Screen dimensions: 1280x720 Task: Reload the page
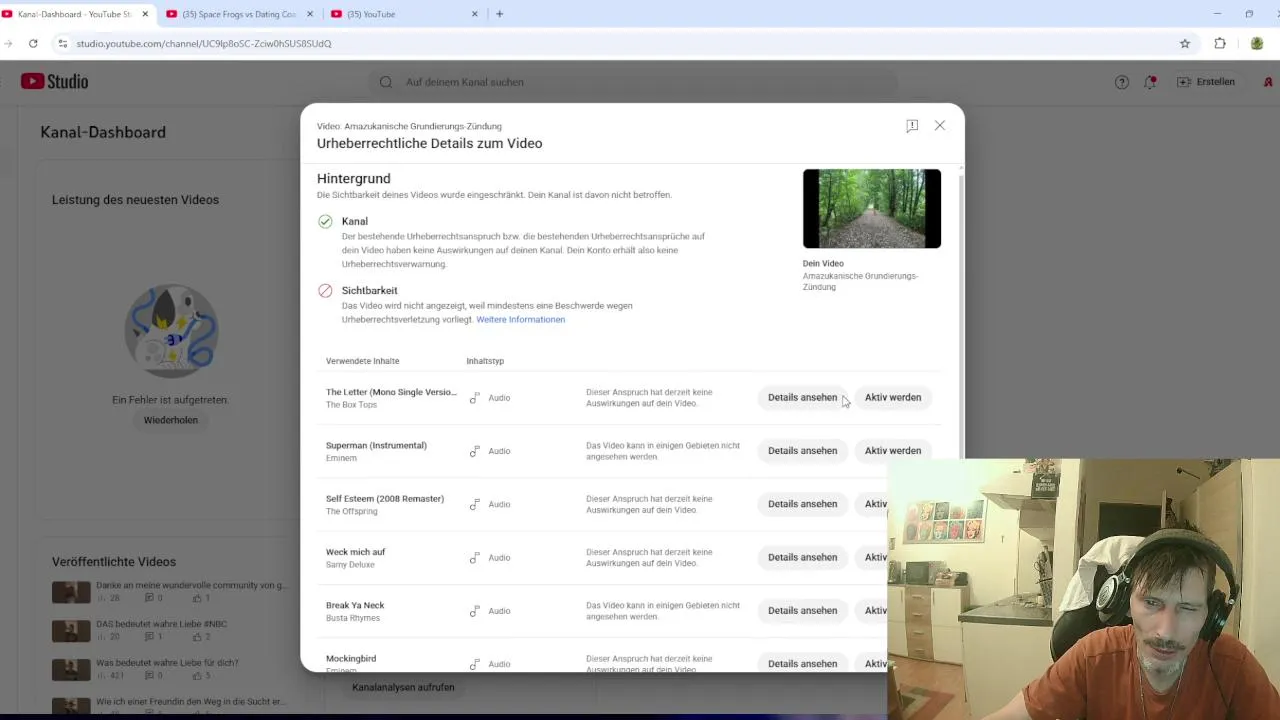pos(33,44)
